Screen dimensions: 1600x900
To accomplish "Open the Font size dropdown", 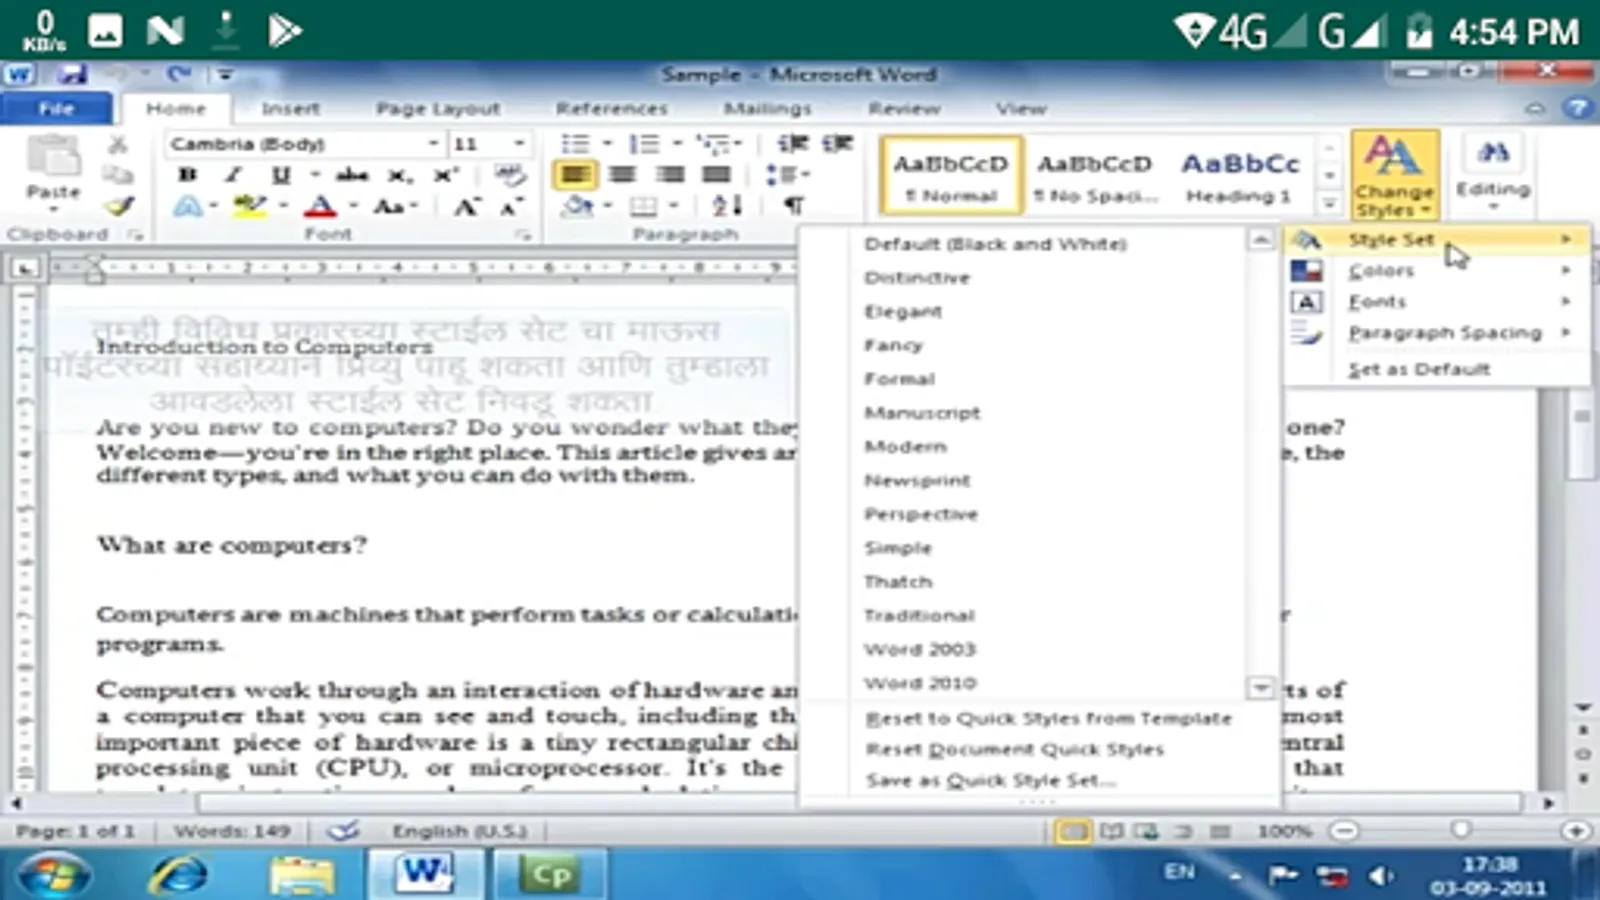I will (x=519, y=144).
